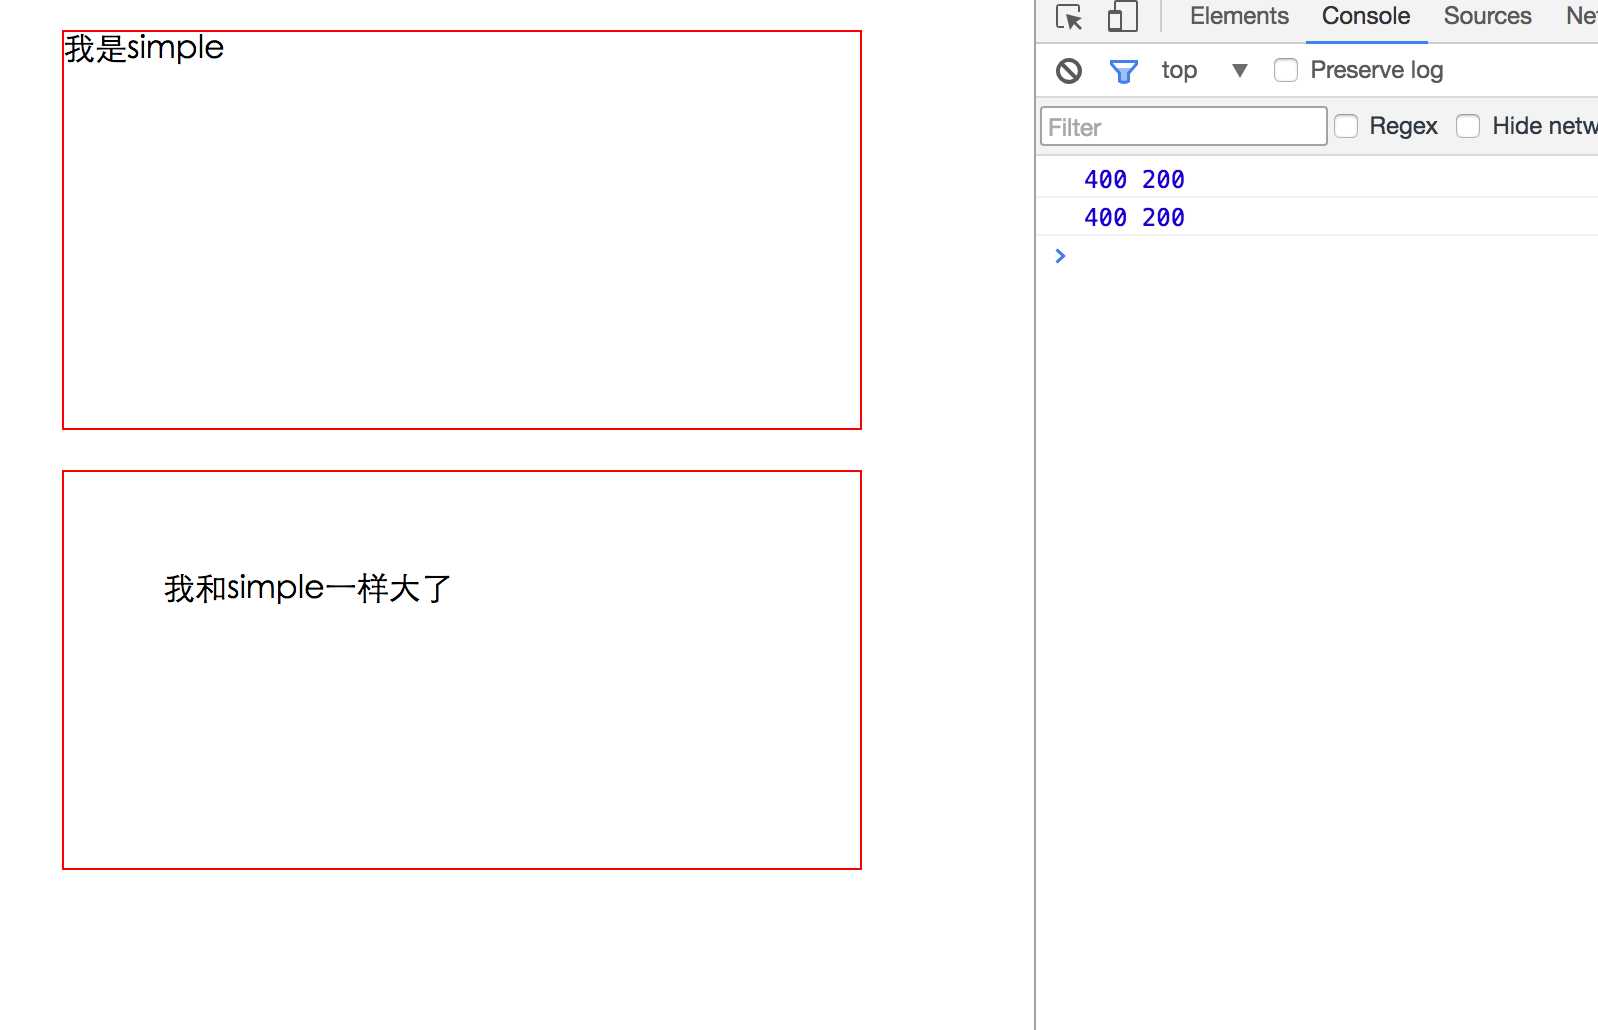
Task: Clear the console with the ban icon
Action: [1069, 70]
